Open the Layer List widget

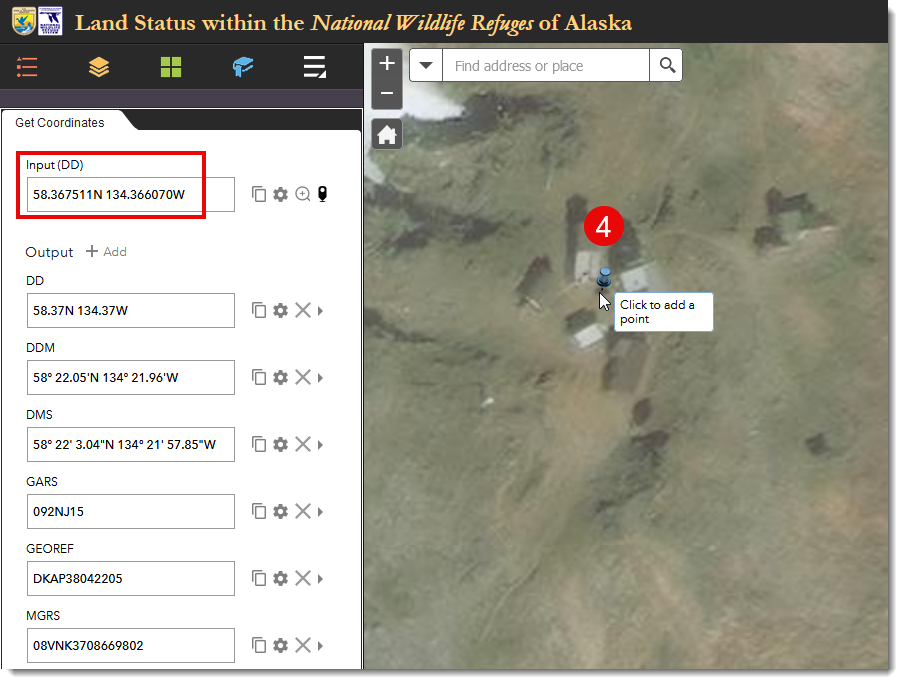click(99, 67)
